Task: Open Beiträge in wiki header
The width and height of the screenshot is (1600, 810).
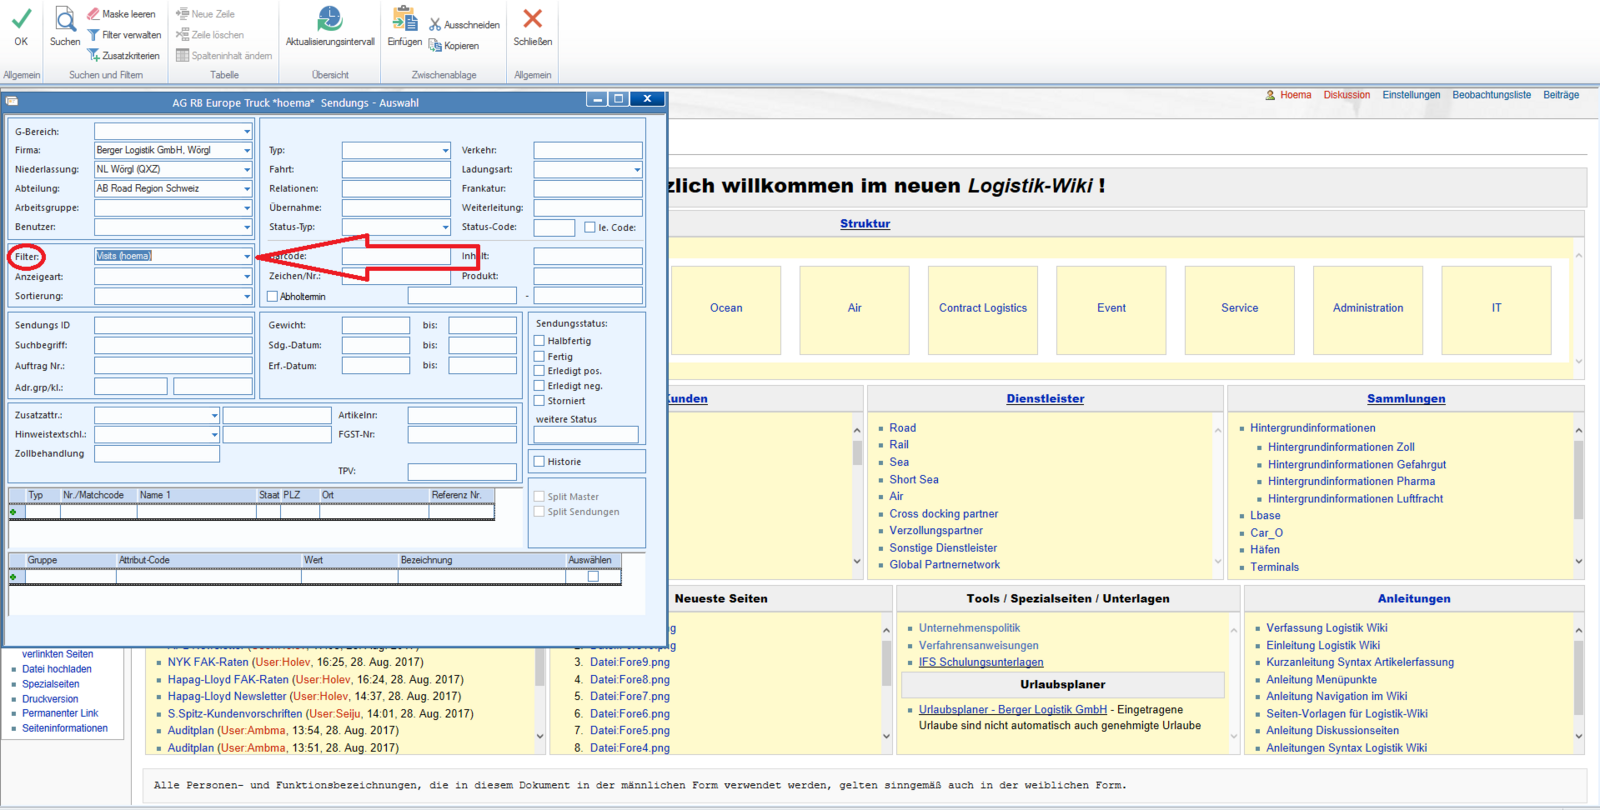Action: (x=1561, y=95)
